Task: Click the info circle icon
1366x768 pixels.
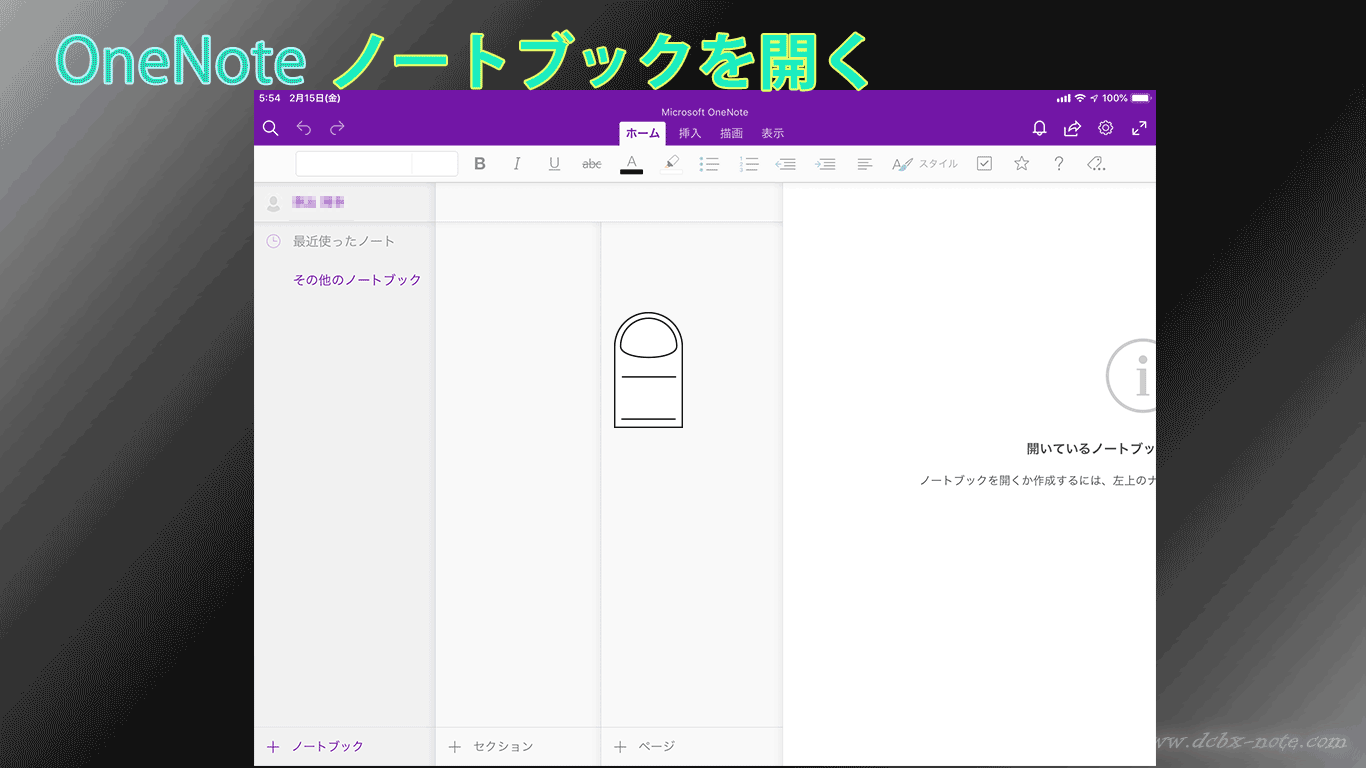Action: coord(1131,376)
